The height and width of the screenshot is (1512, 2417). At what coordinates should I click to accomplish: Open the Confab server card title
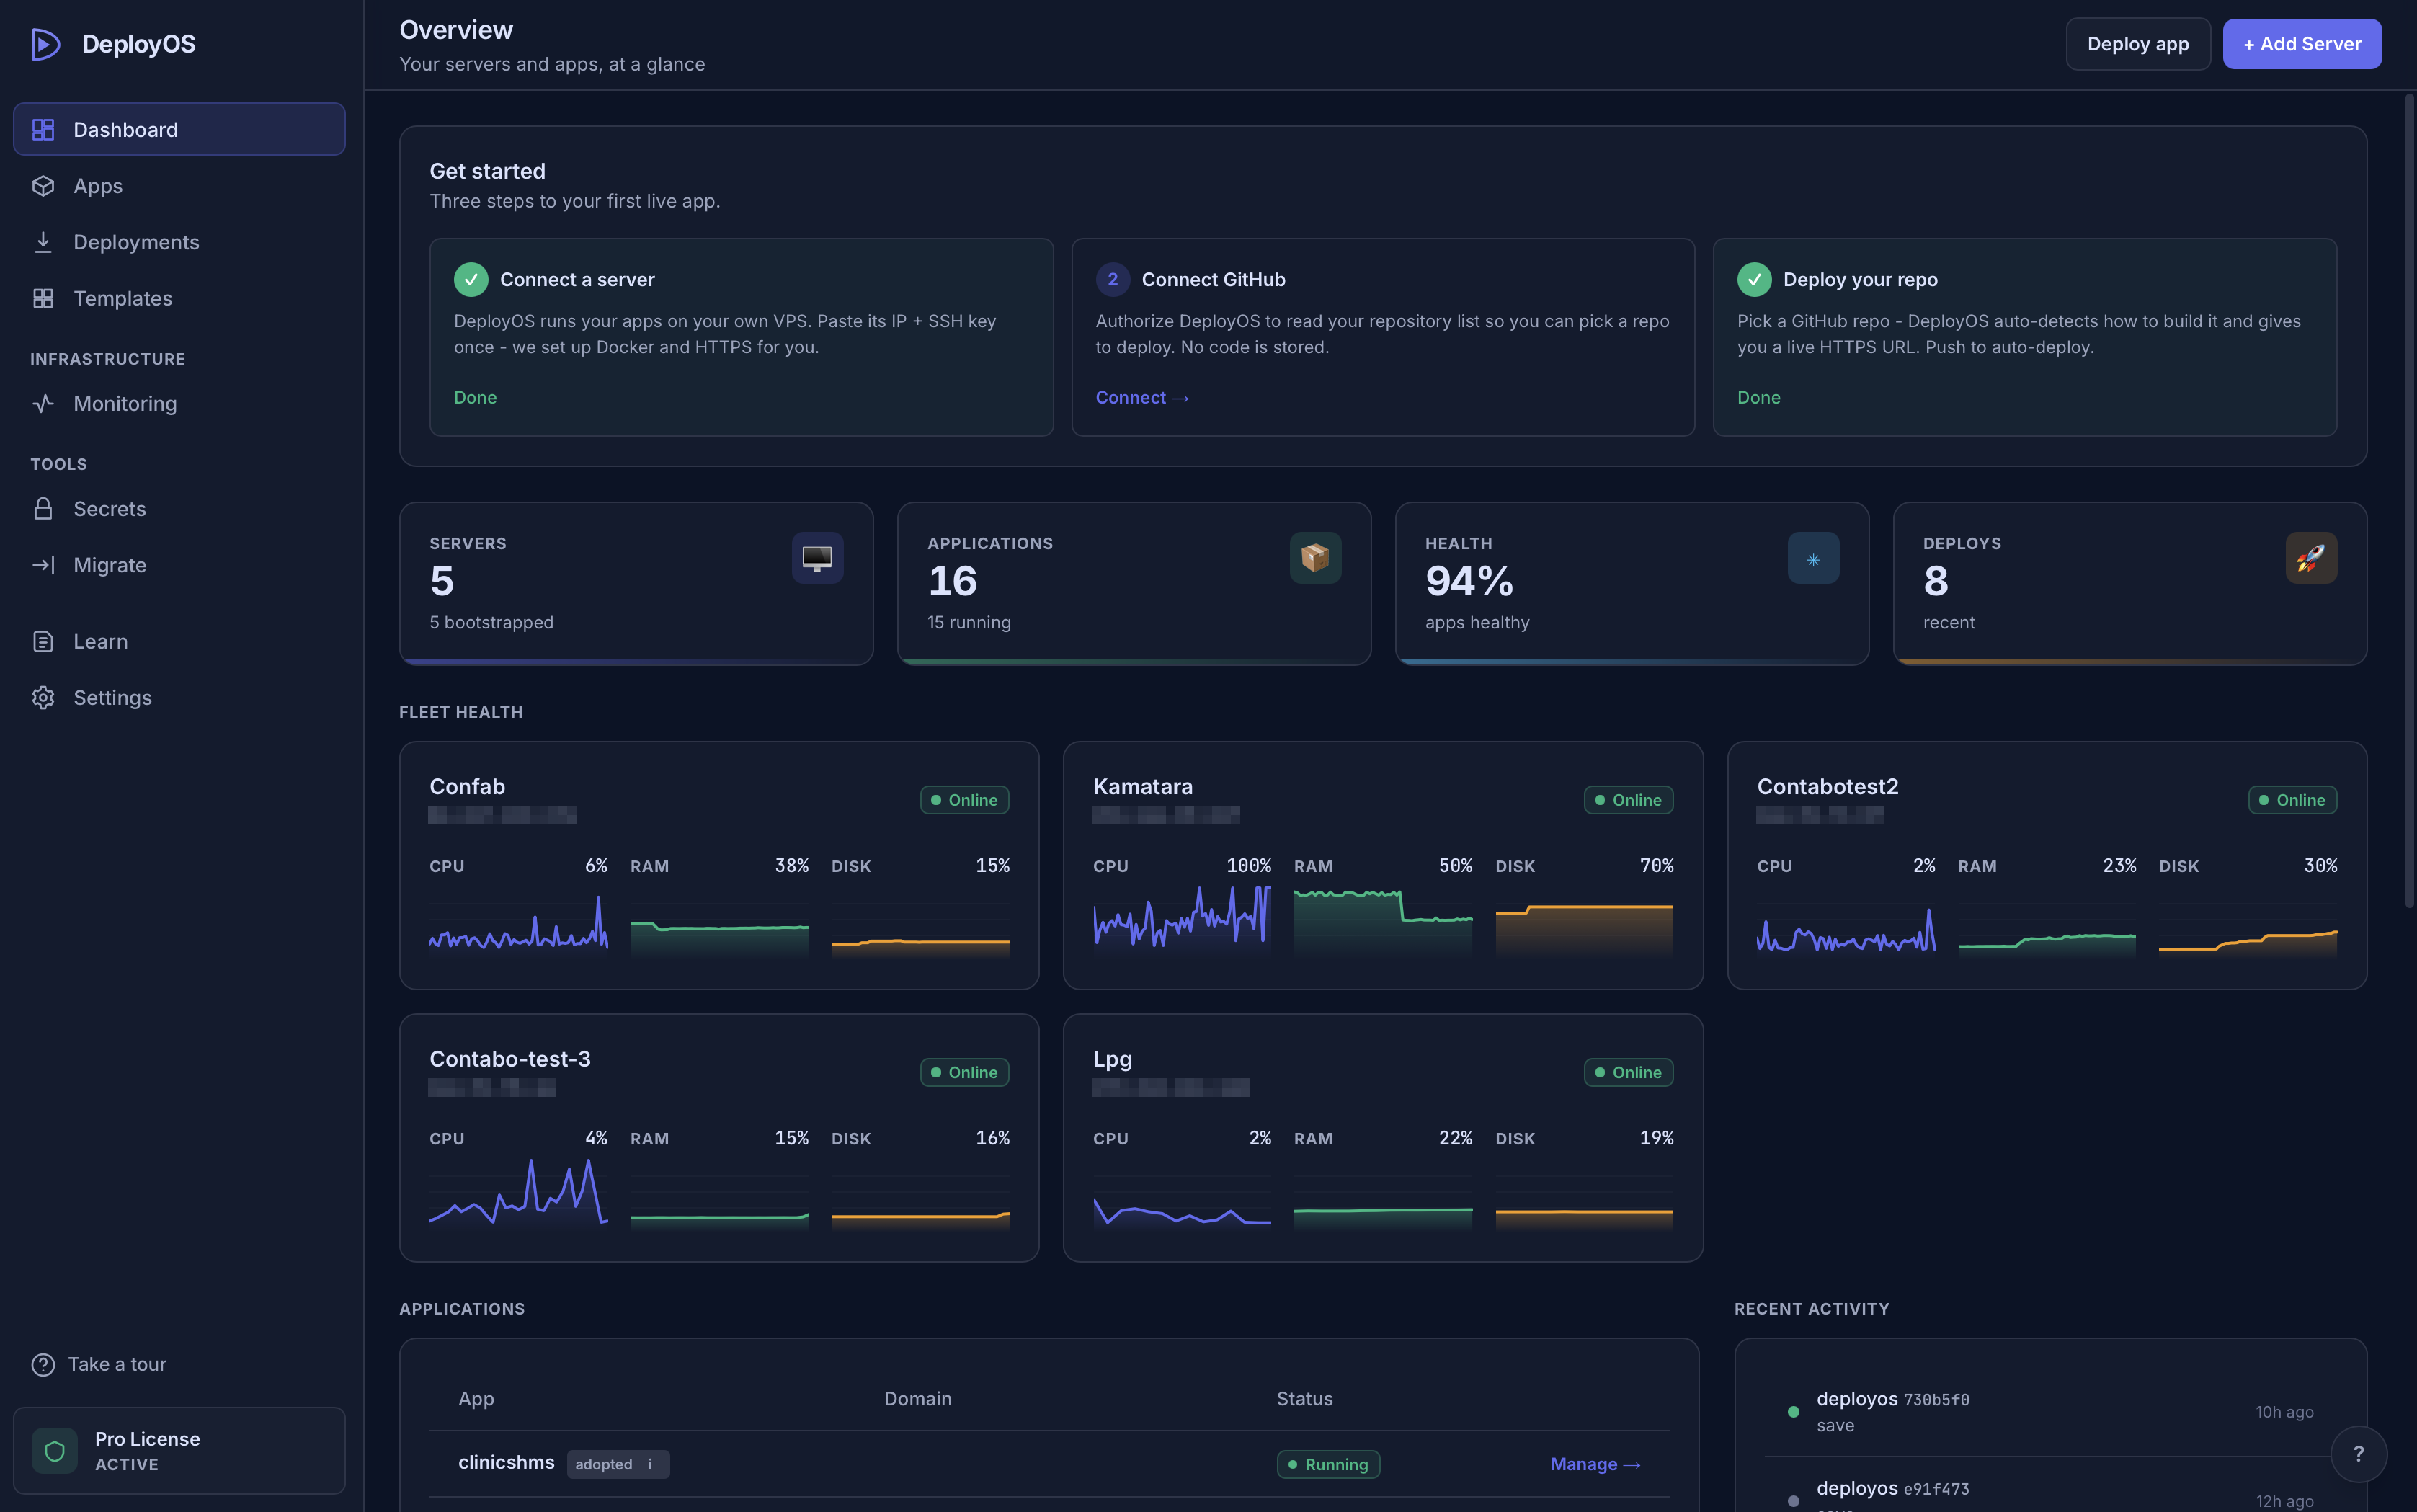click(x=467, y=787)
